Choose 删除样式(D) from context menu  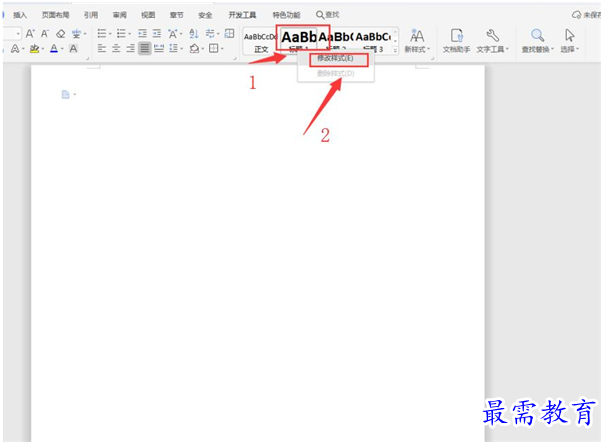coord(335,74)
